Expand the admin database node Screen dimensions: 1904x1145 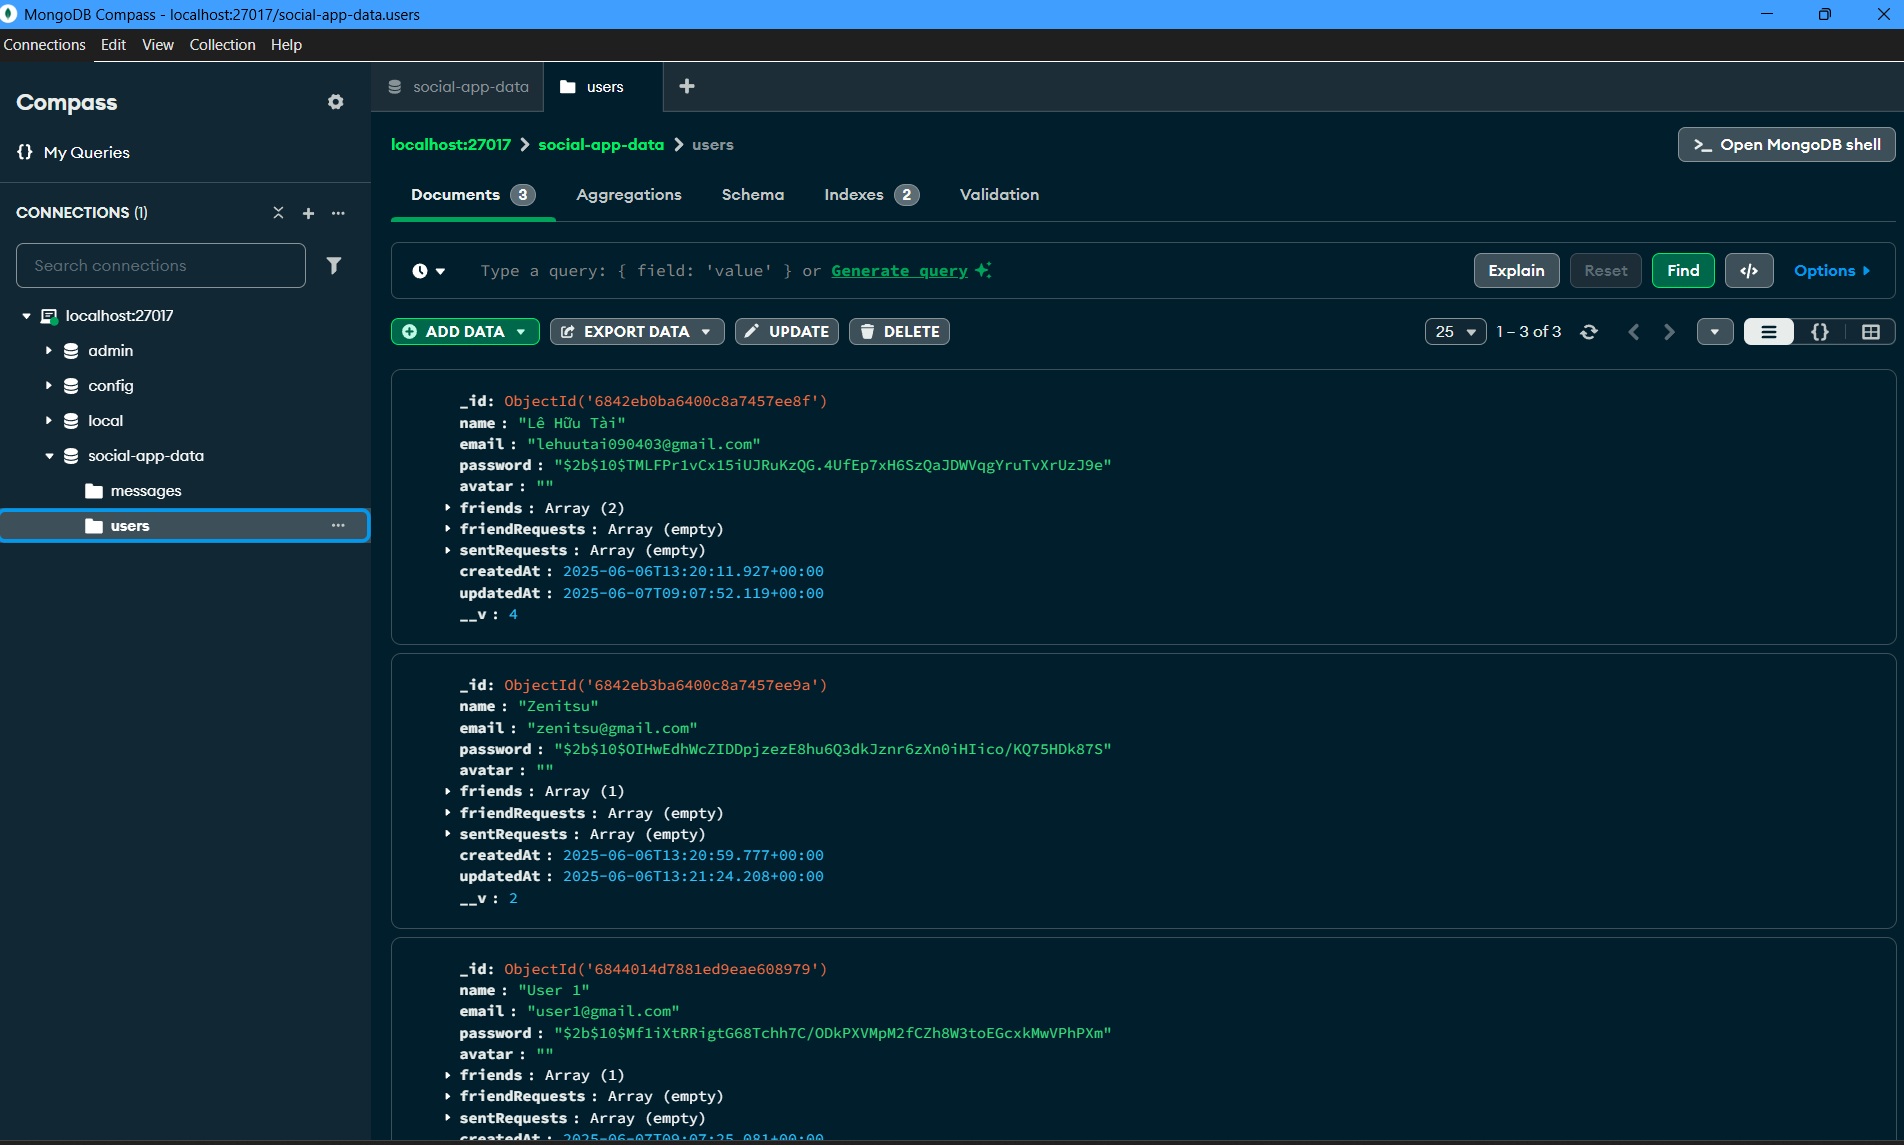coord(48,351)
